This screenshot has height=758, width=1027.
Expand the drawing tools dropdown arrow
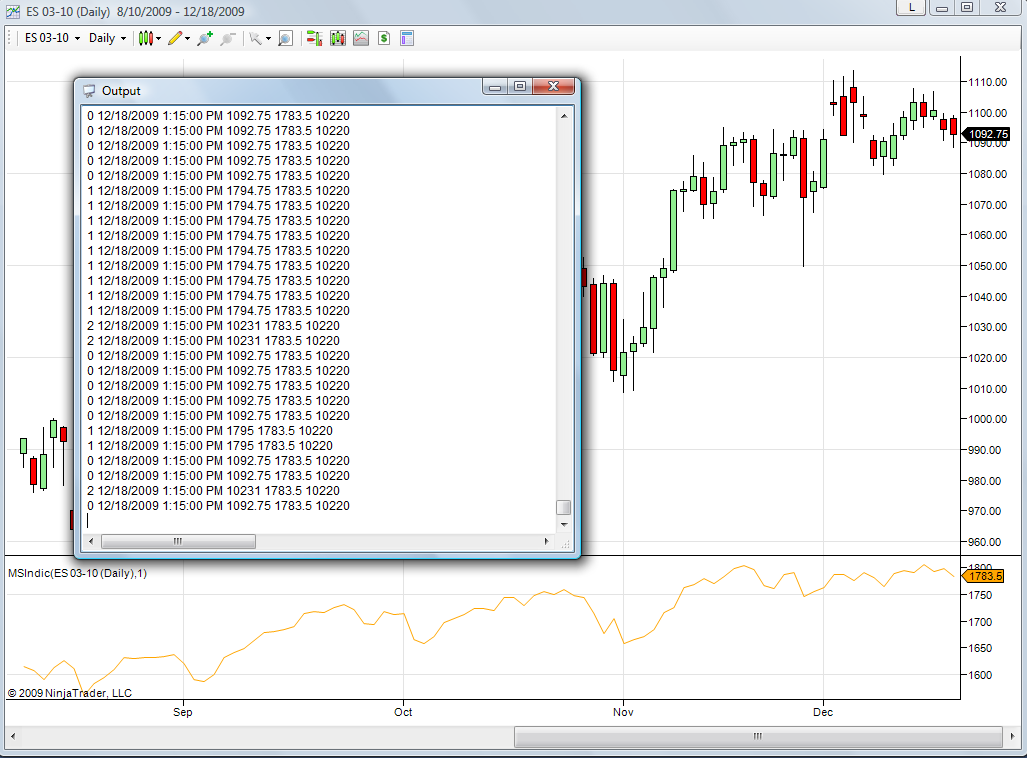pyautogui.click(x=187, y=39)
